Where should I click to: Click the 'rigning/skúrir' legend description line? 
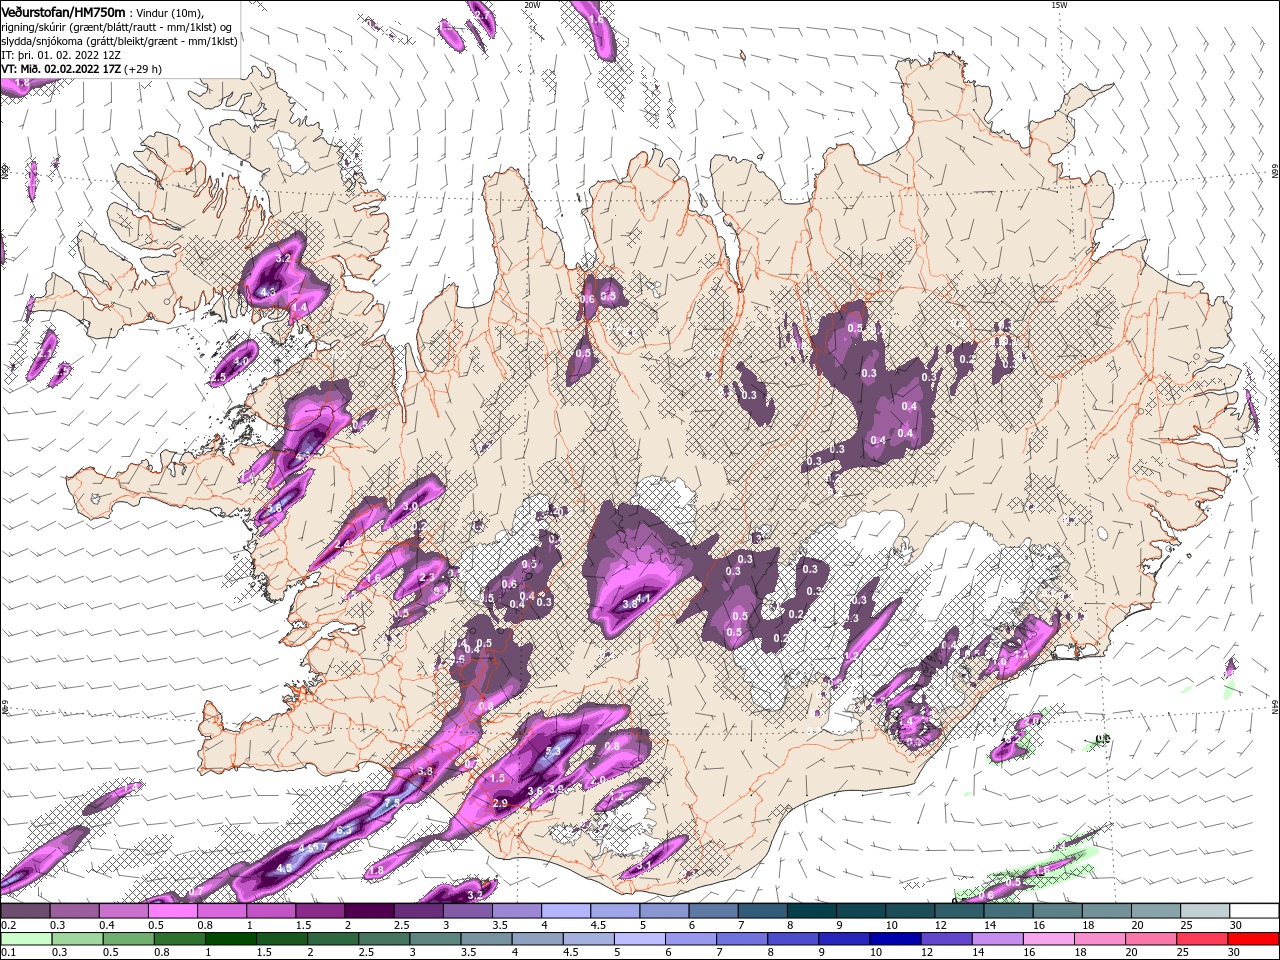click(x=117, y=26)
